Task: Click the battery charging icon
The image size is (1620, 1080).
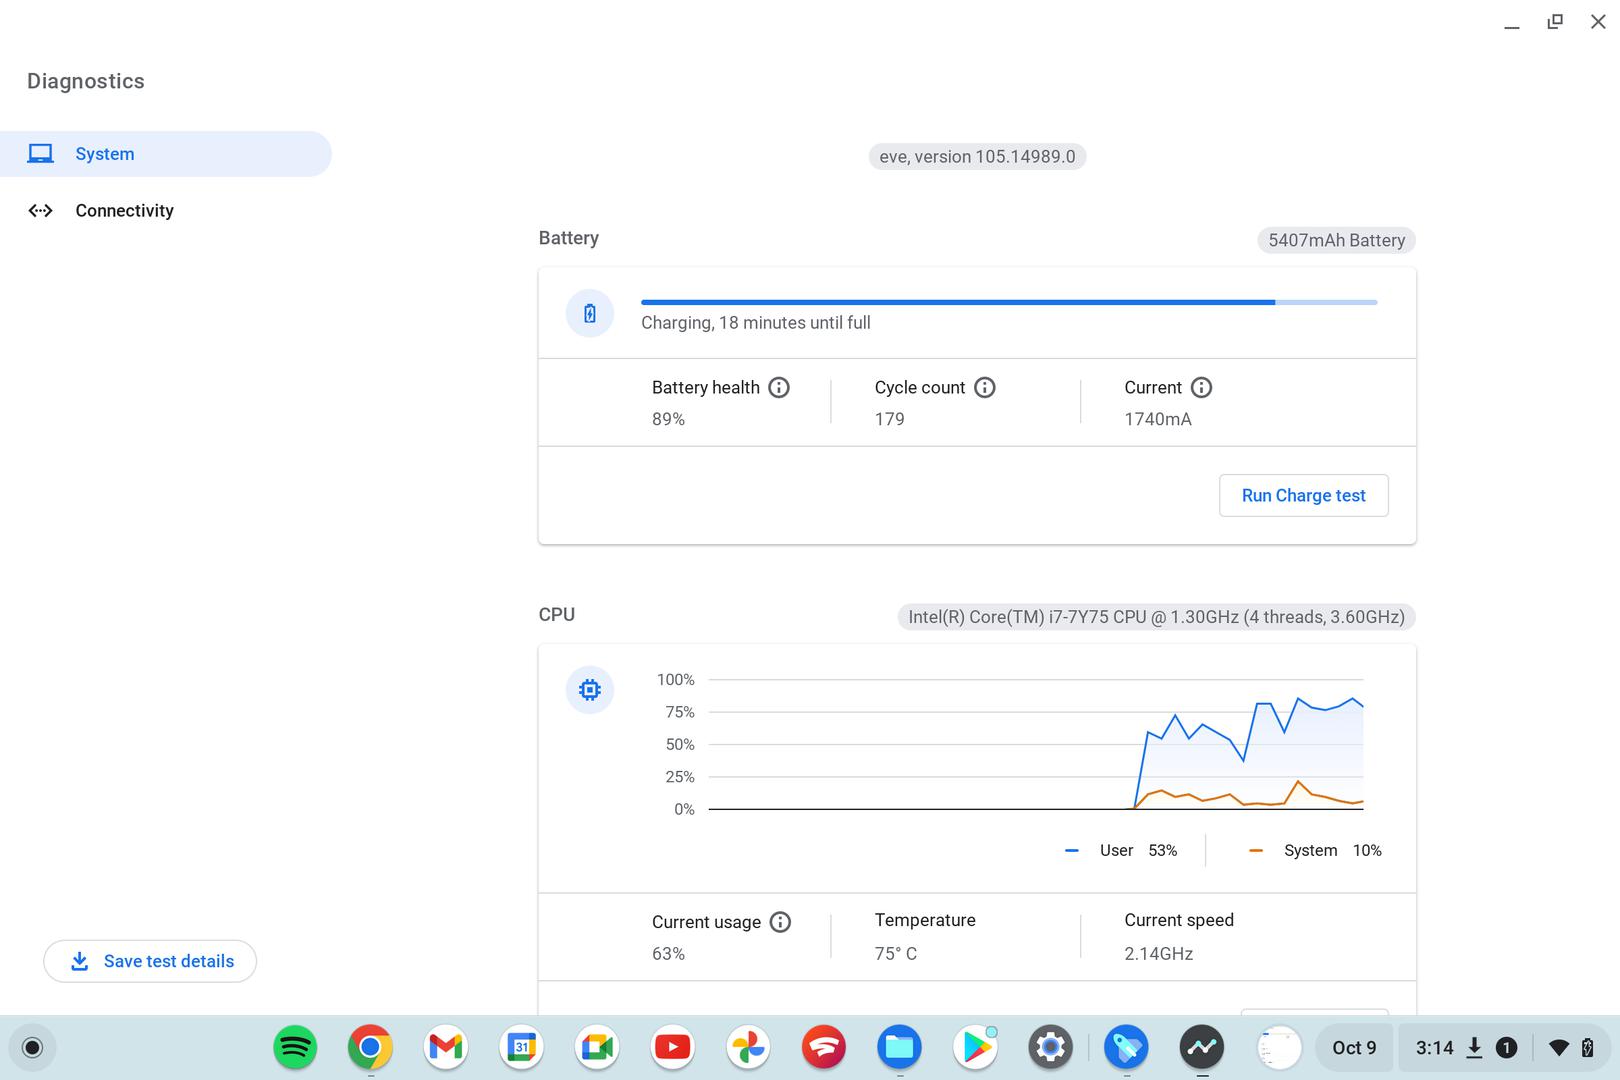Action: [x=590, y=314]
